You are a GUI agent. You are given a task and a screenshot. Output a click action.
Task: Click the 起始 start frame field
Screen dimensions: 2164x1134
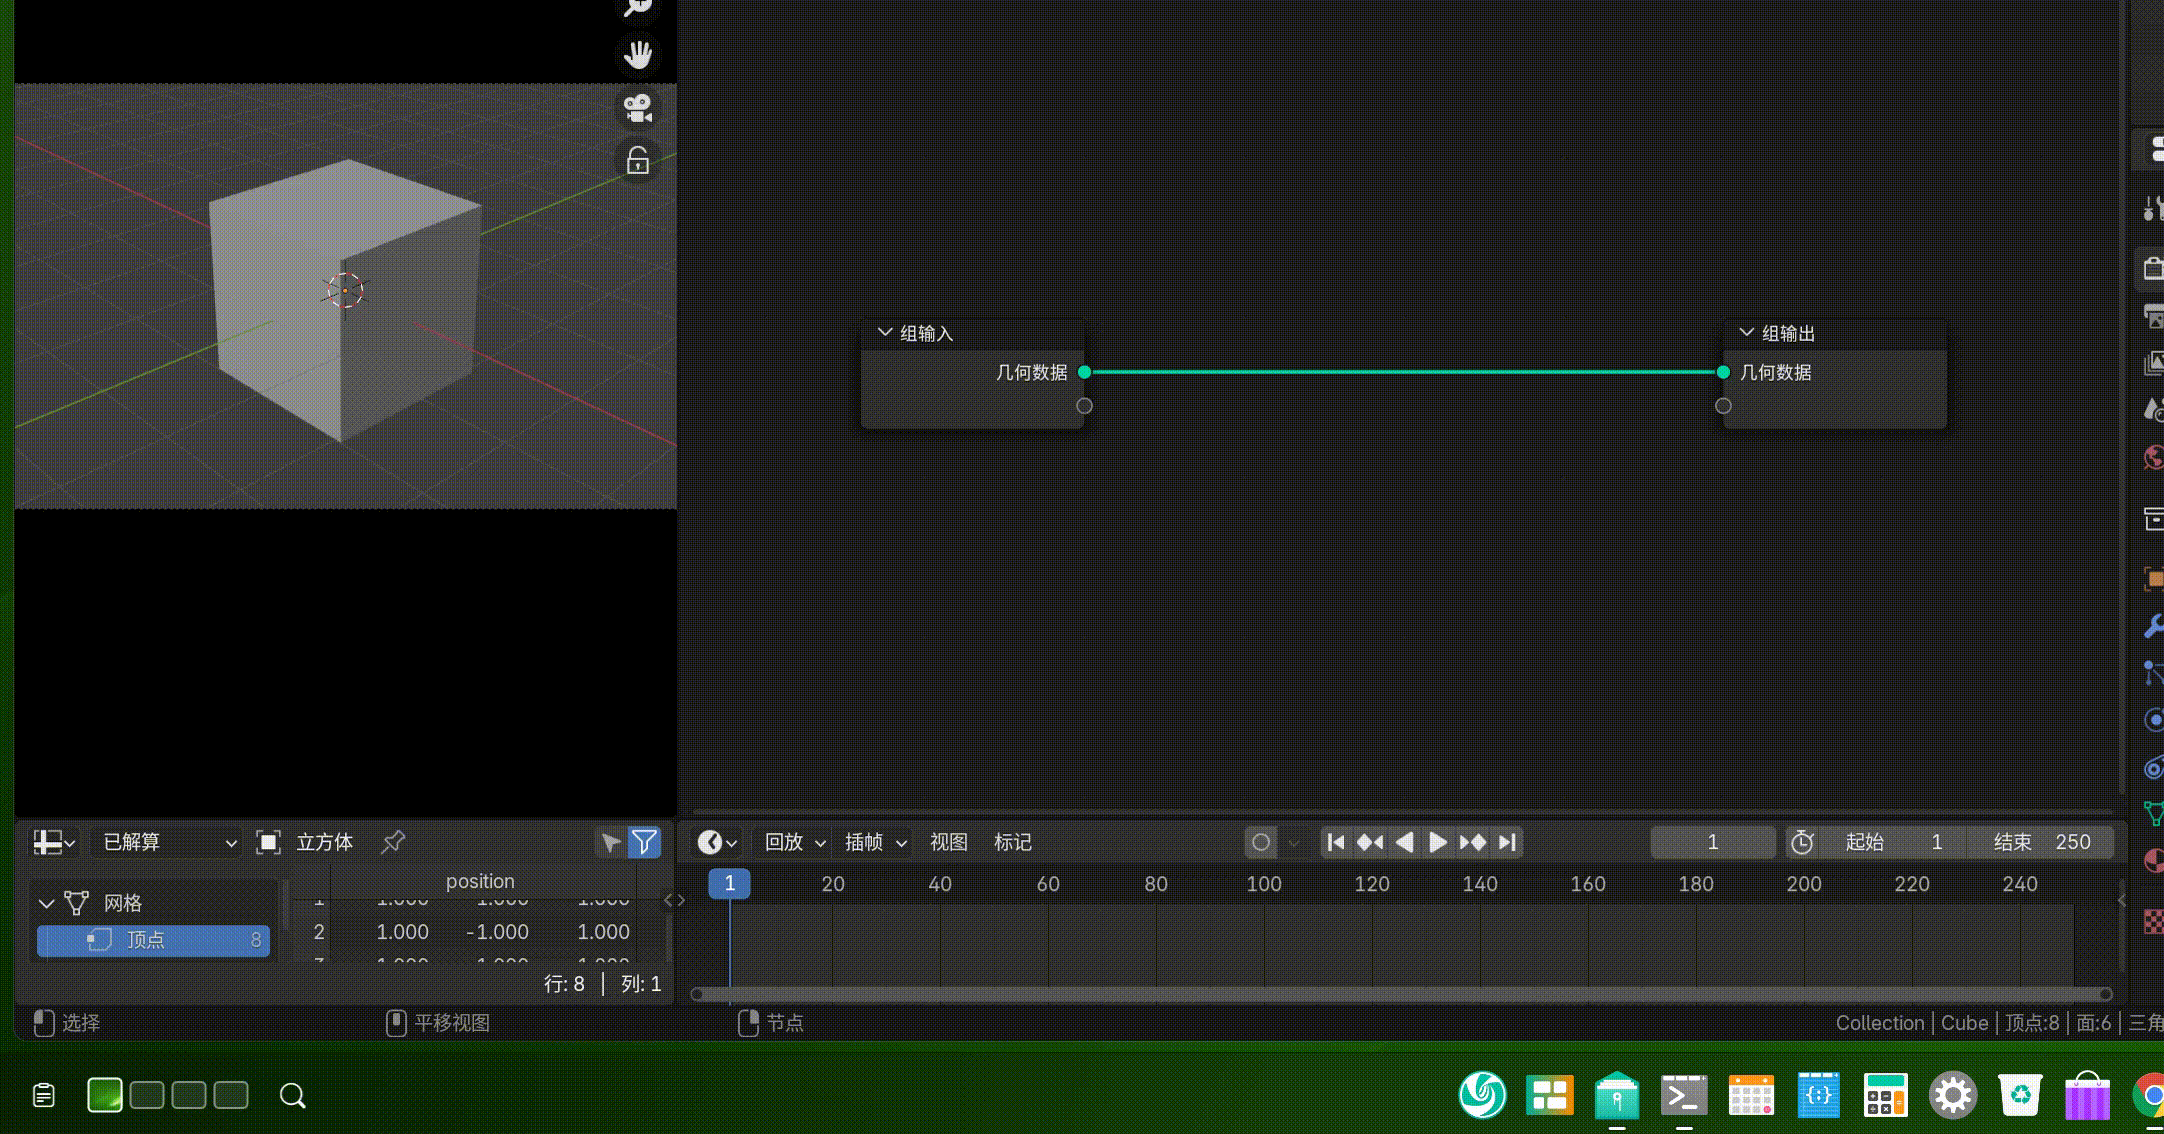[x=1893, y=843]
